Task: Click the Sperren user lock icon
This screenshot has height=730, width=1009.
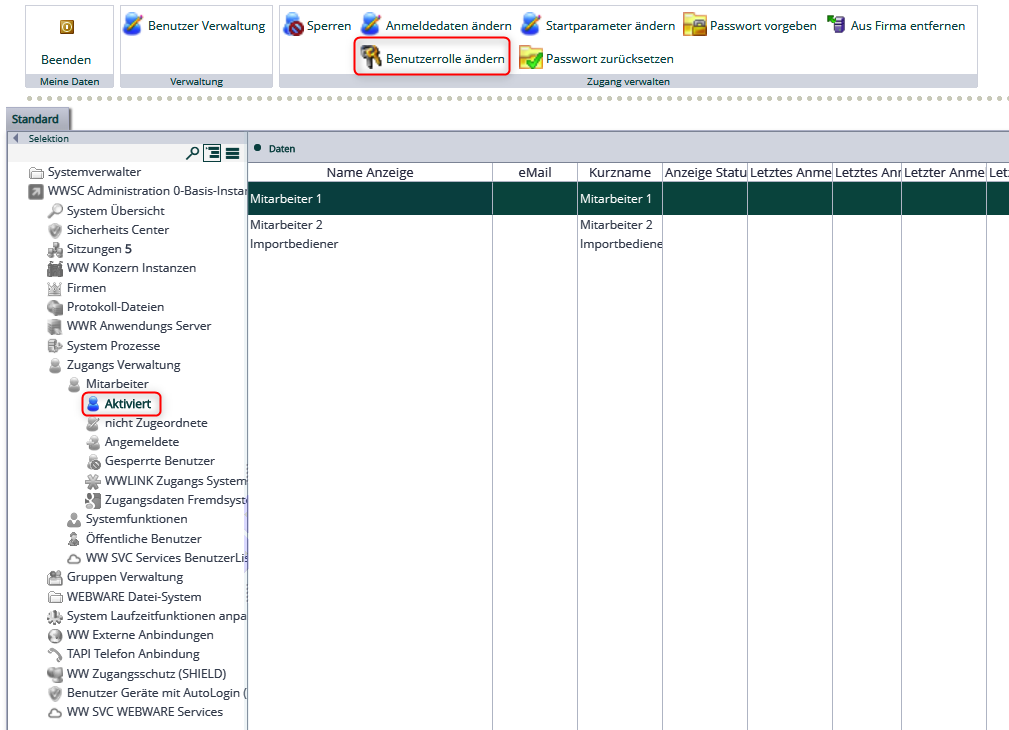Action: click(x=293, y=25)
